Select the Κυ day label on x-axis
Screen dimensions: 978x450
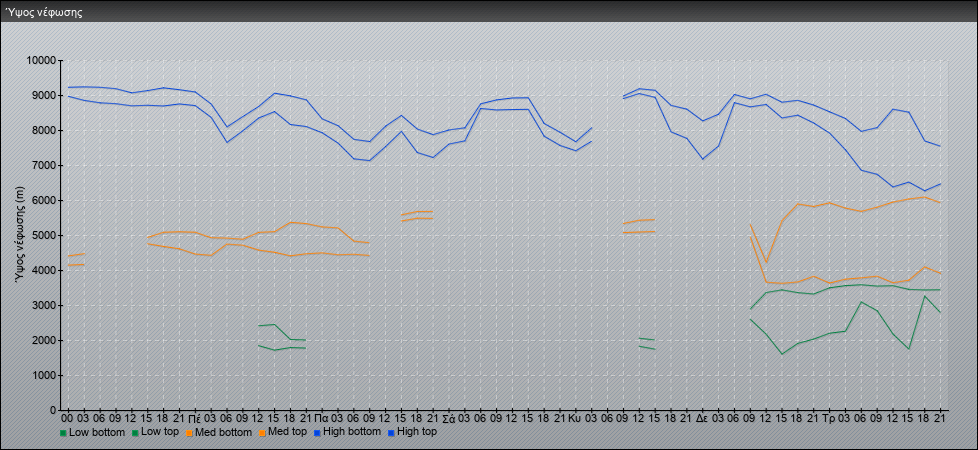(x=576, y=418)
